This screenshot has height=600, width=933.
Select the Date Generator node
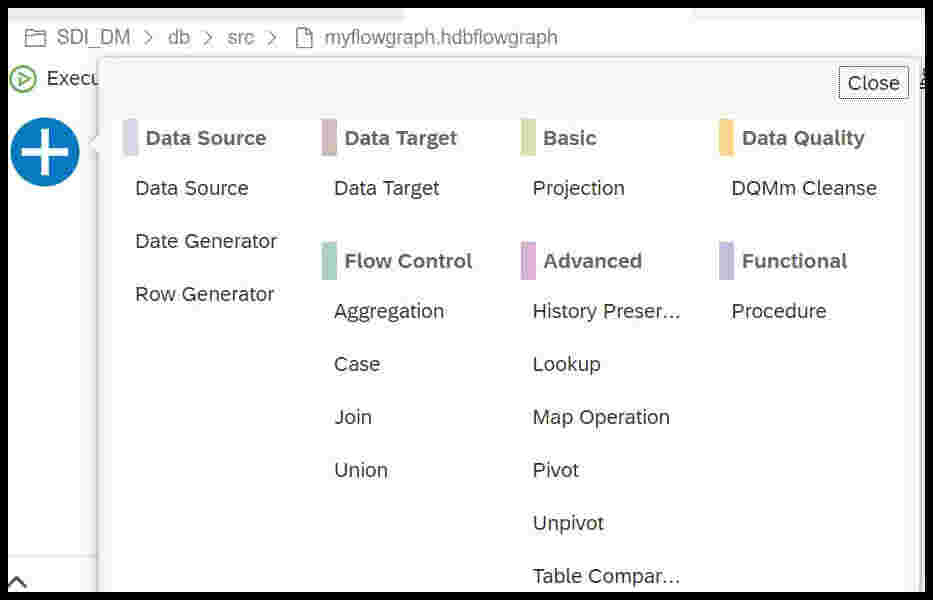[206, 241]
